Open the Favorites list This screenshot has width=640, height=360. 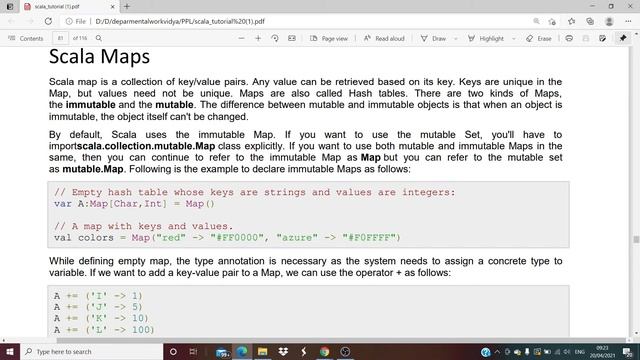(571, 21)
